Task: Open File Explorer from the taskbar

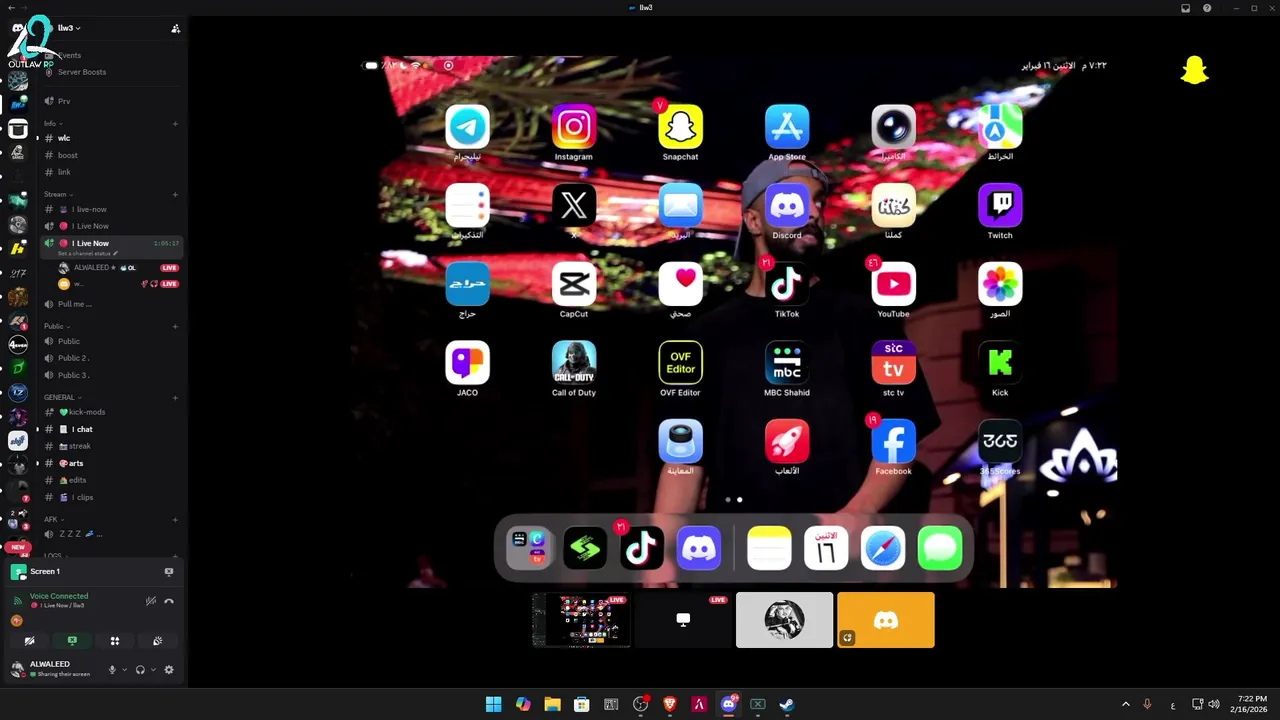Action: click(x=552, y=704)
